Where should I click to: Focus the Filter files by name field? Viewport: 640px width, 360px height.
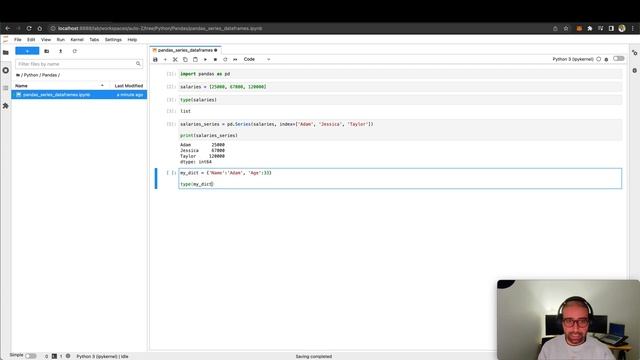79,64
